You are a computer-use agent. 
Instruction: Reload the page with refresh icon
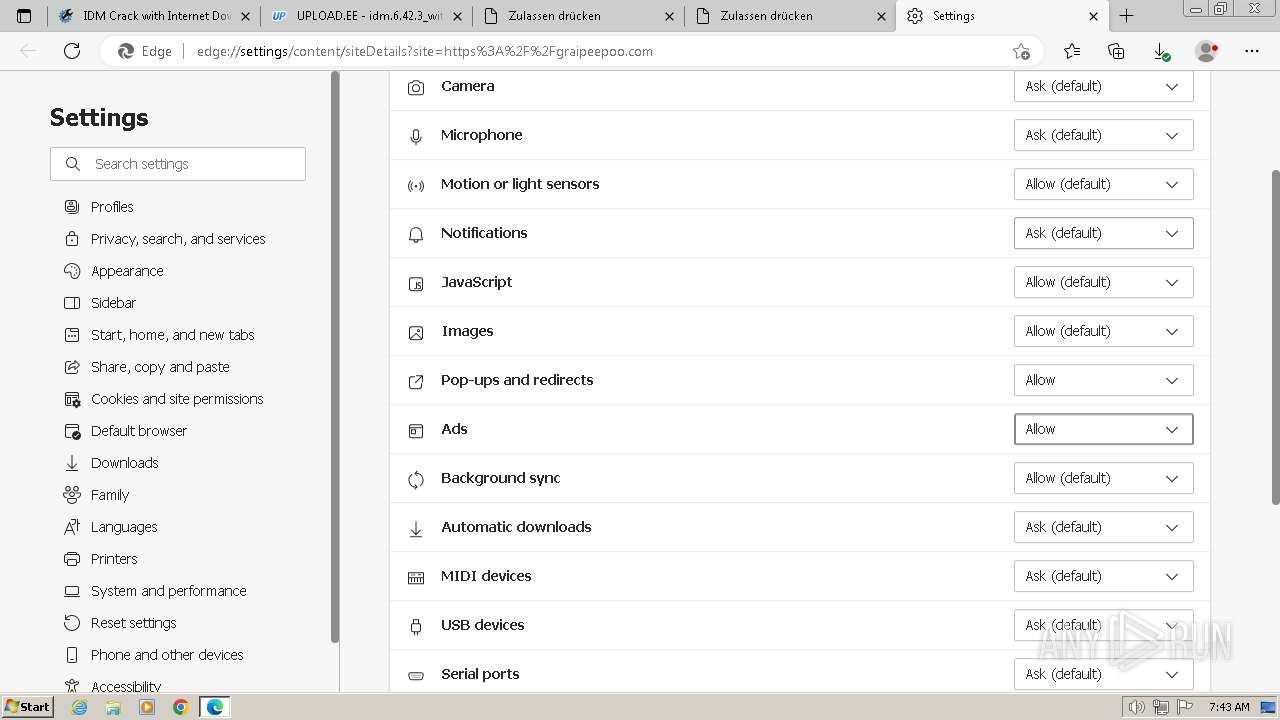pos(72,51)
